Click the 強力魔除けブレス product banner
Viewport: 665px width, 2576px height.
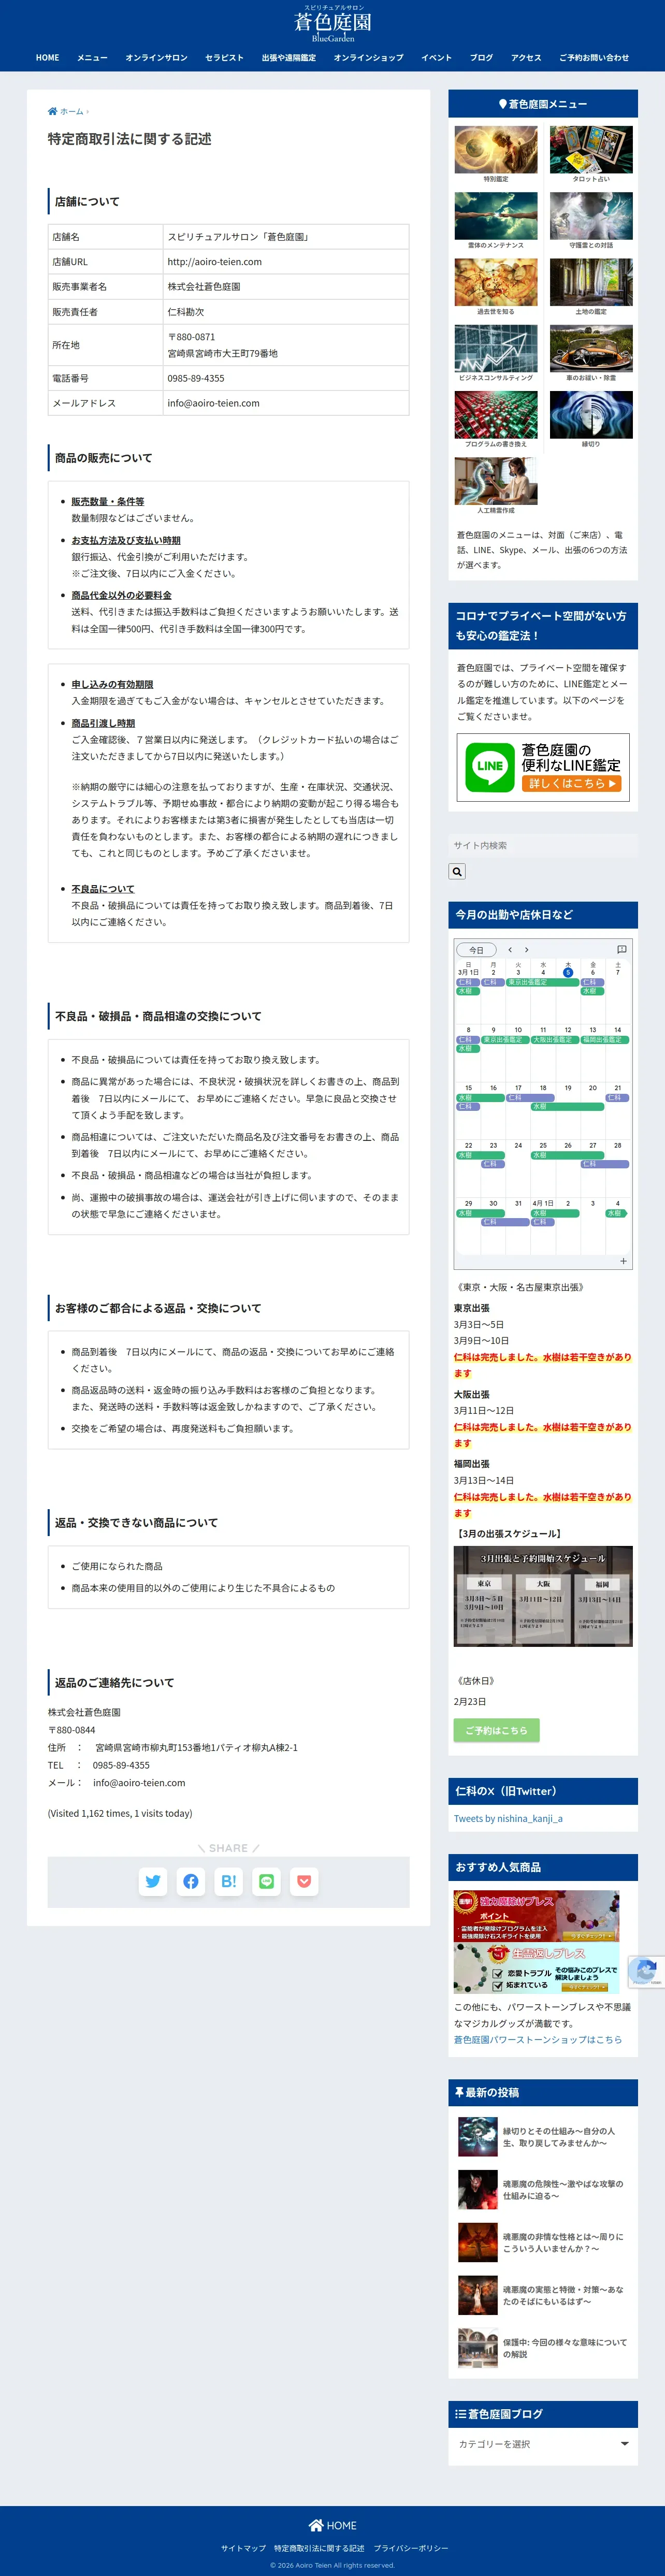(x=536, y=1916)
